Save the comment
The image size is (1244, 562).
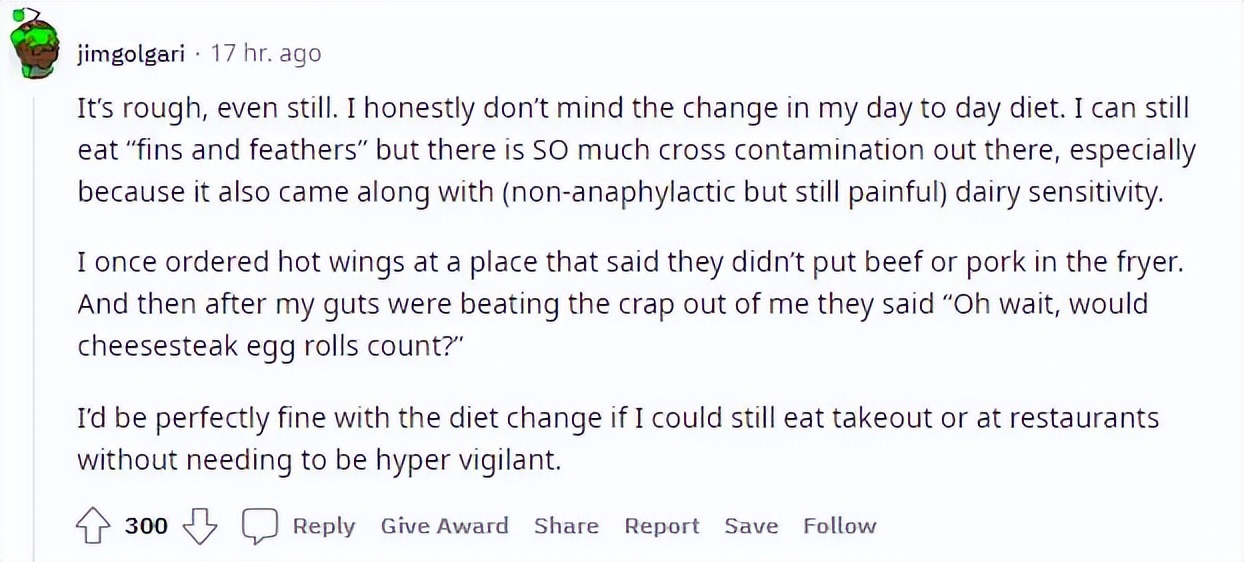[x=751, y=526]
